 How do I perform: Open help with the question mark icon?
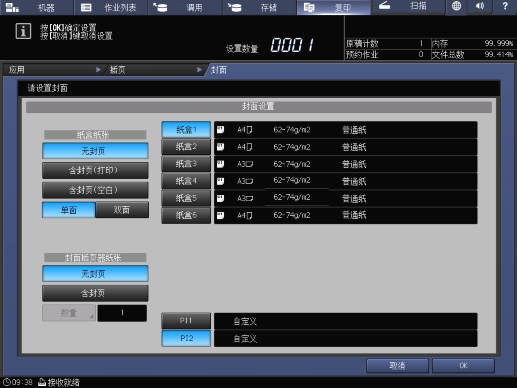[x=505, y=6]
